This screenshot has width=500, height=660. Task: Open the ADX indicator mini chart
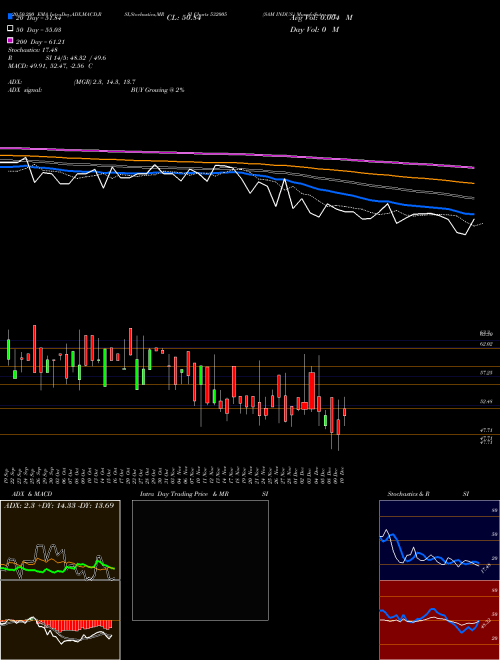(60, 540)
